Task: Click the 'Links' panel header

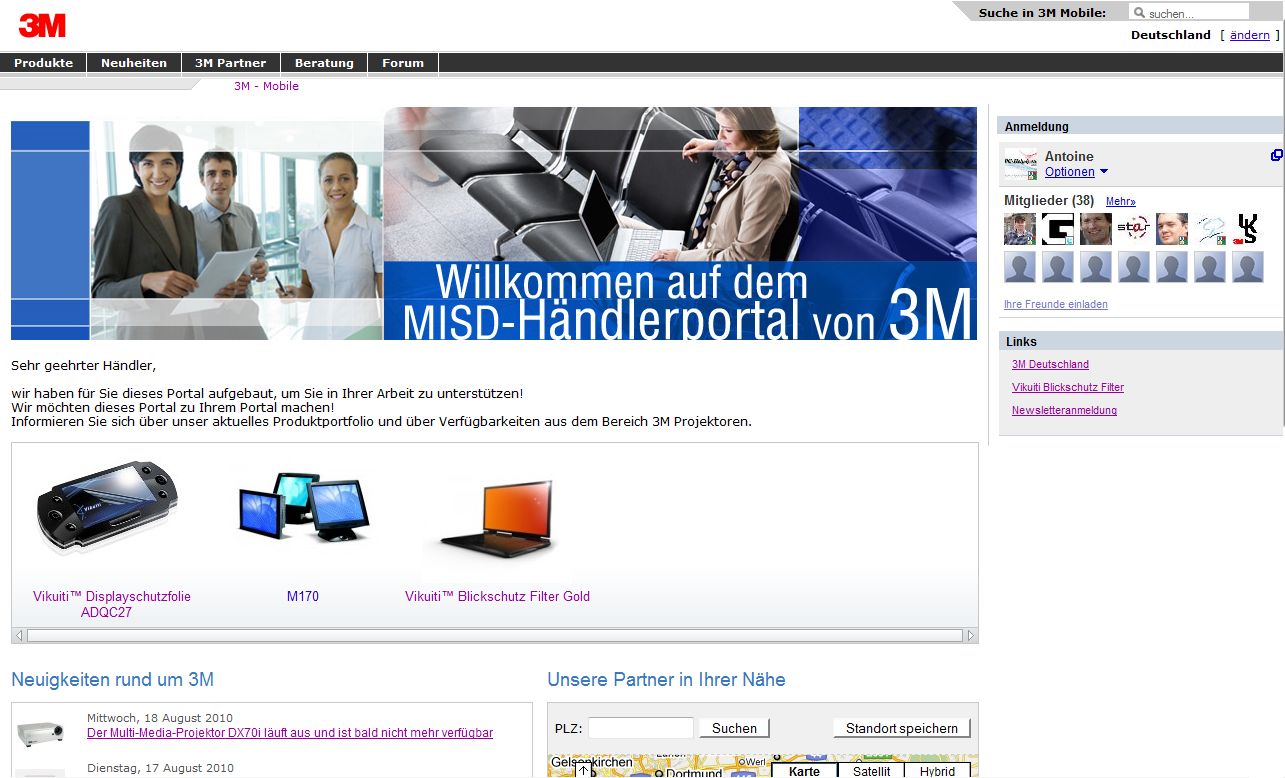Action: click(x=1140, y=341)
